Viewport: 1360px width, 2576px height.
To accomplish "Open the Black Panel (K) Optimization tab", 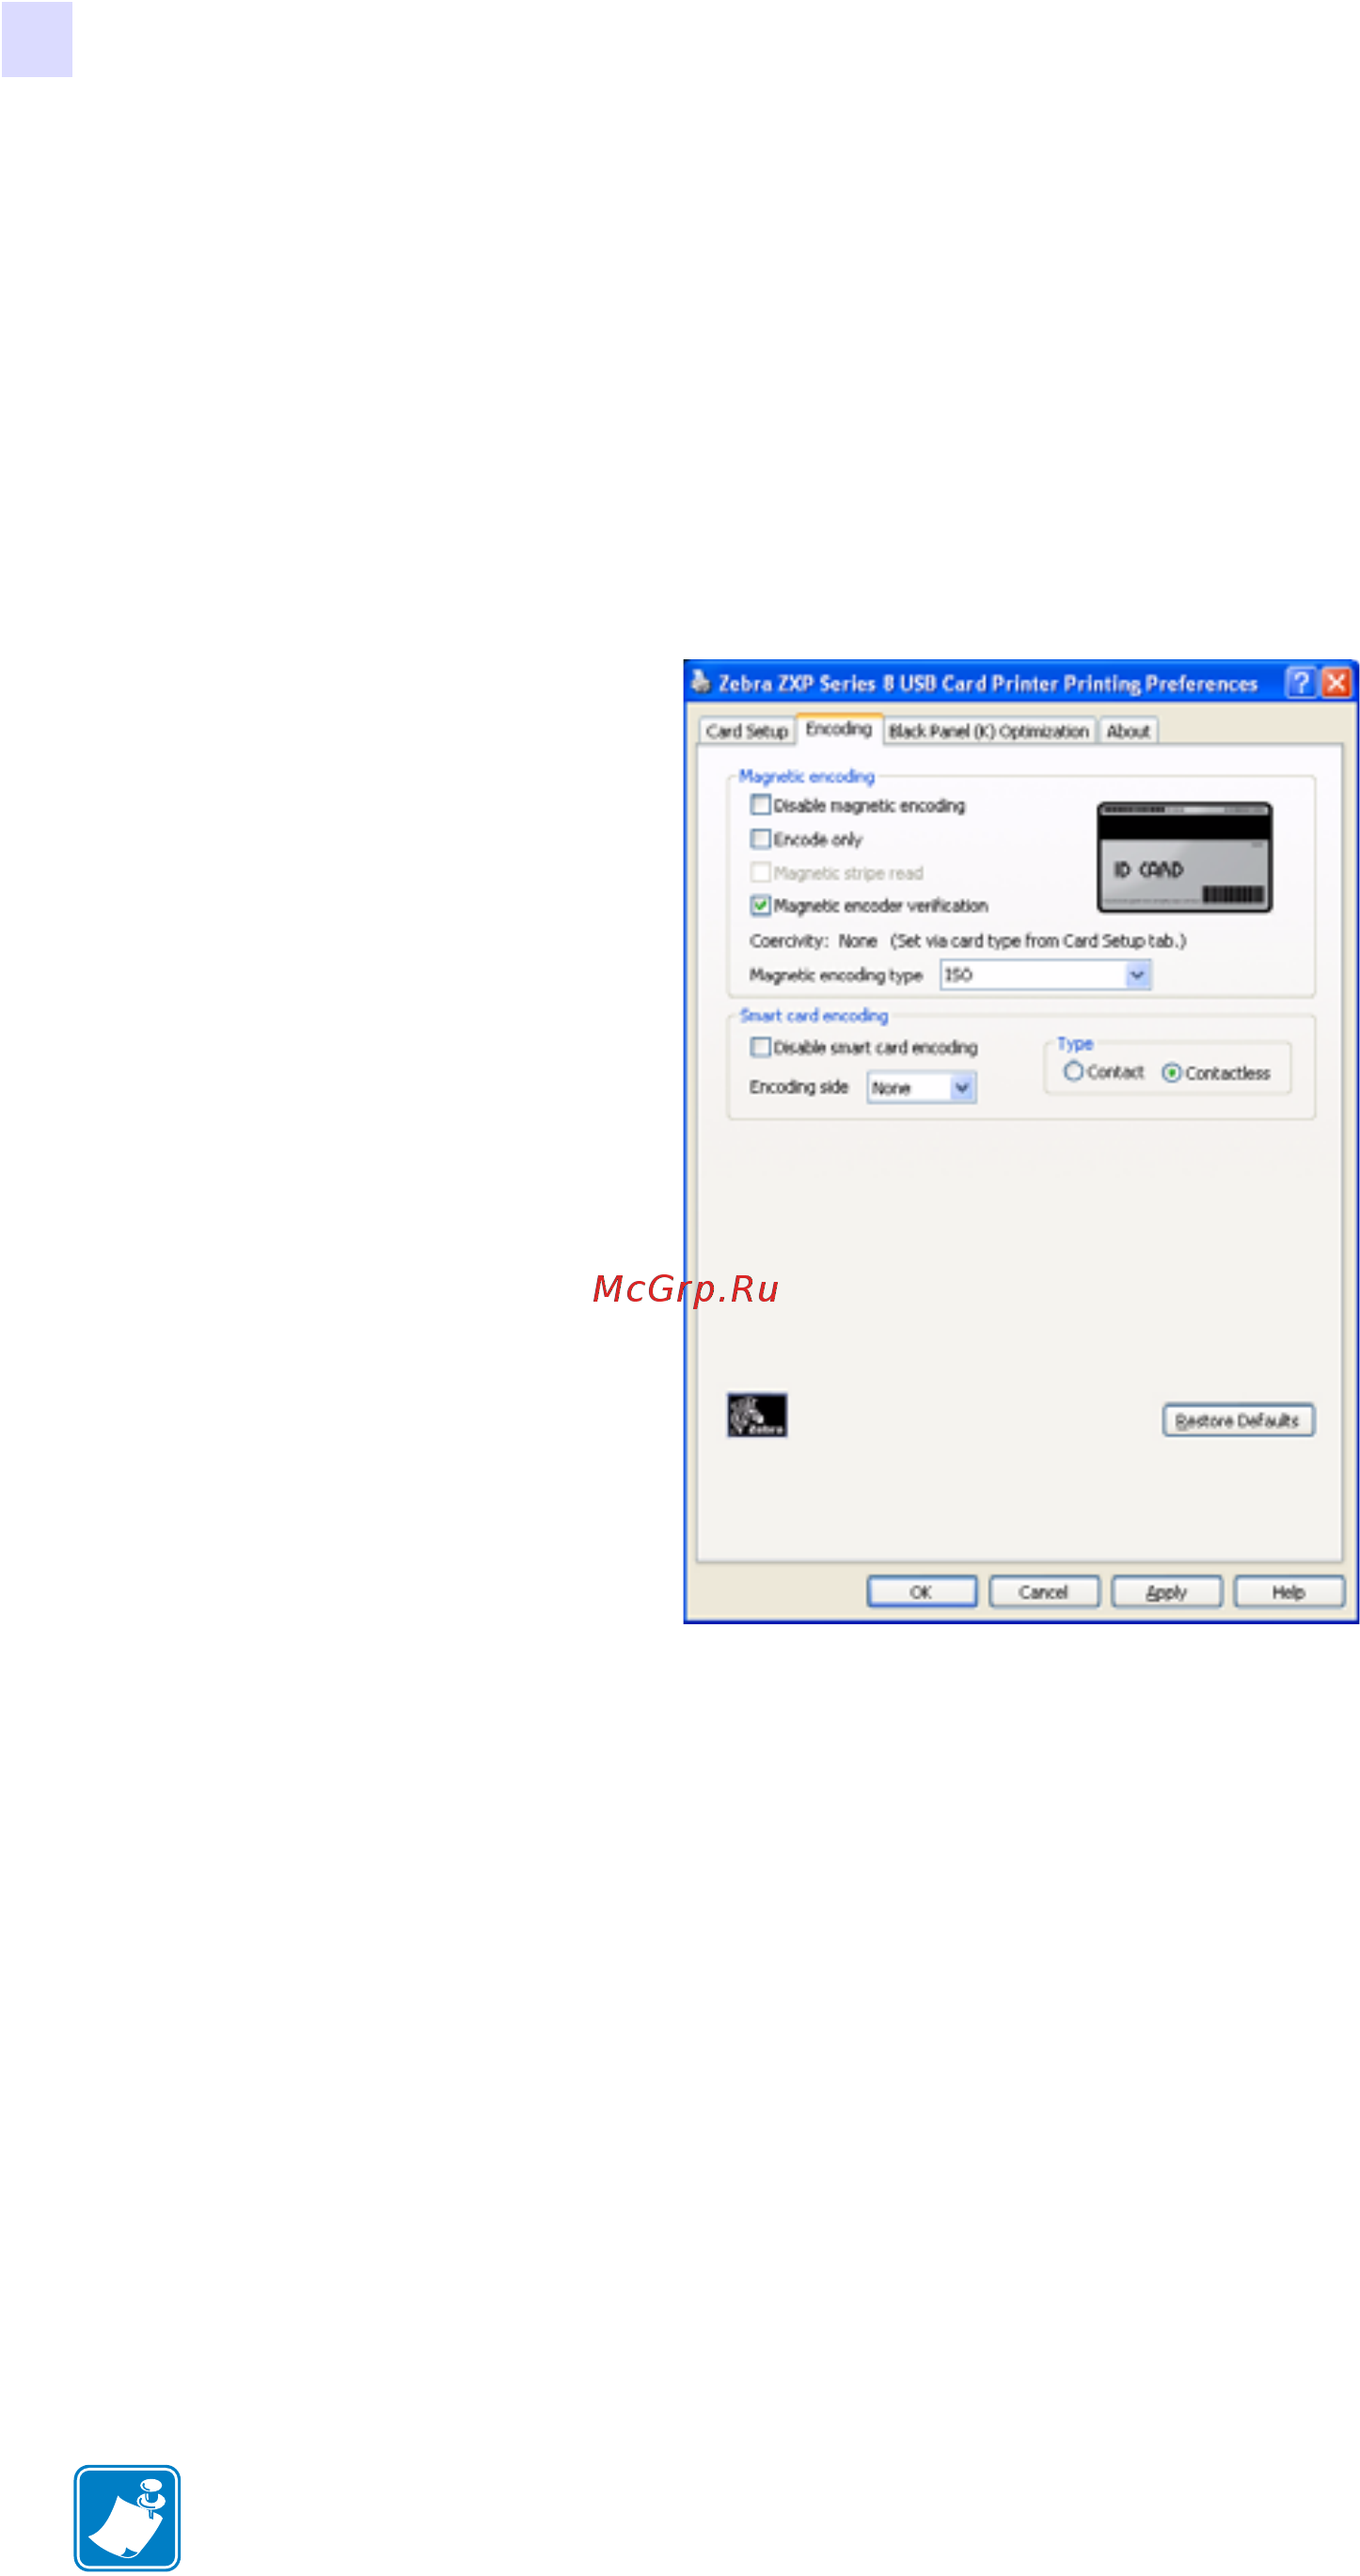I will 989,731.
